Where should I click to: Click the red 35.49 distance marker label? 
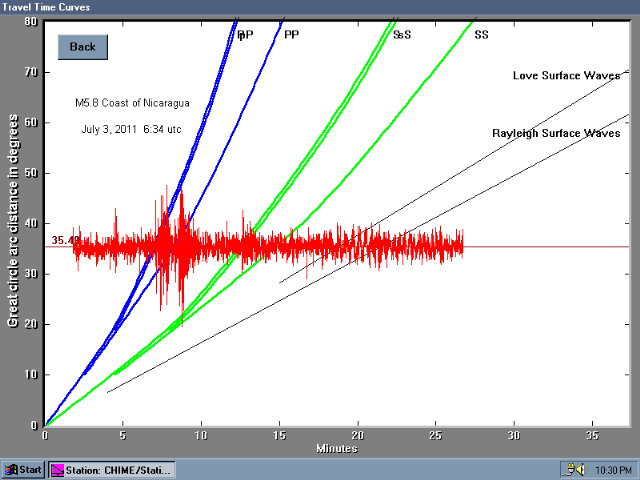coord(65,240)
